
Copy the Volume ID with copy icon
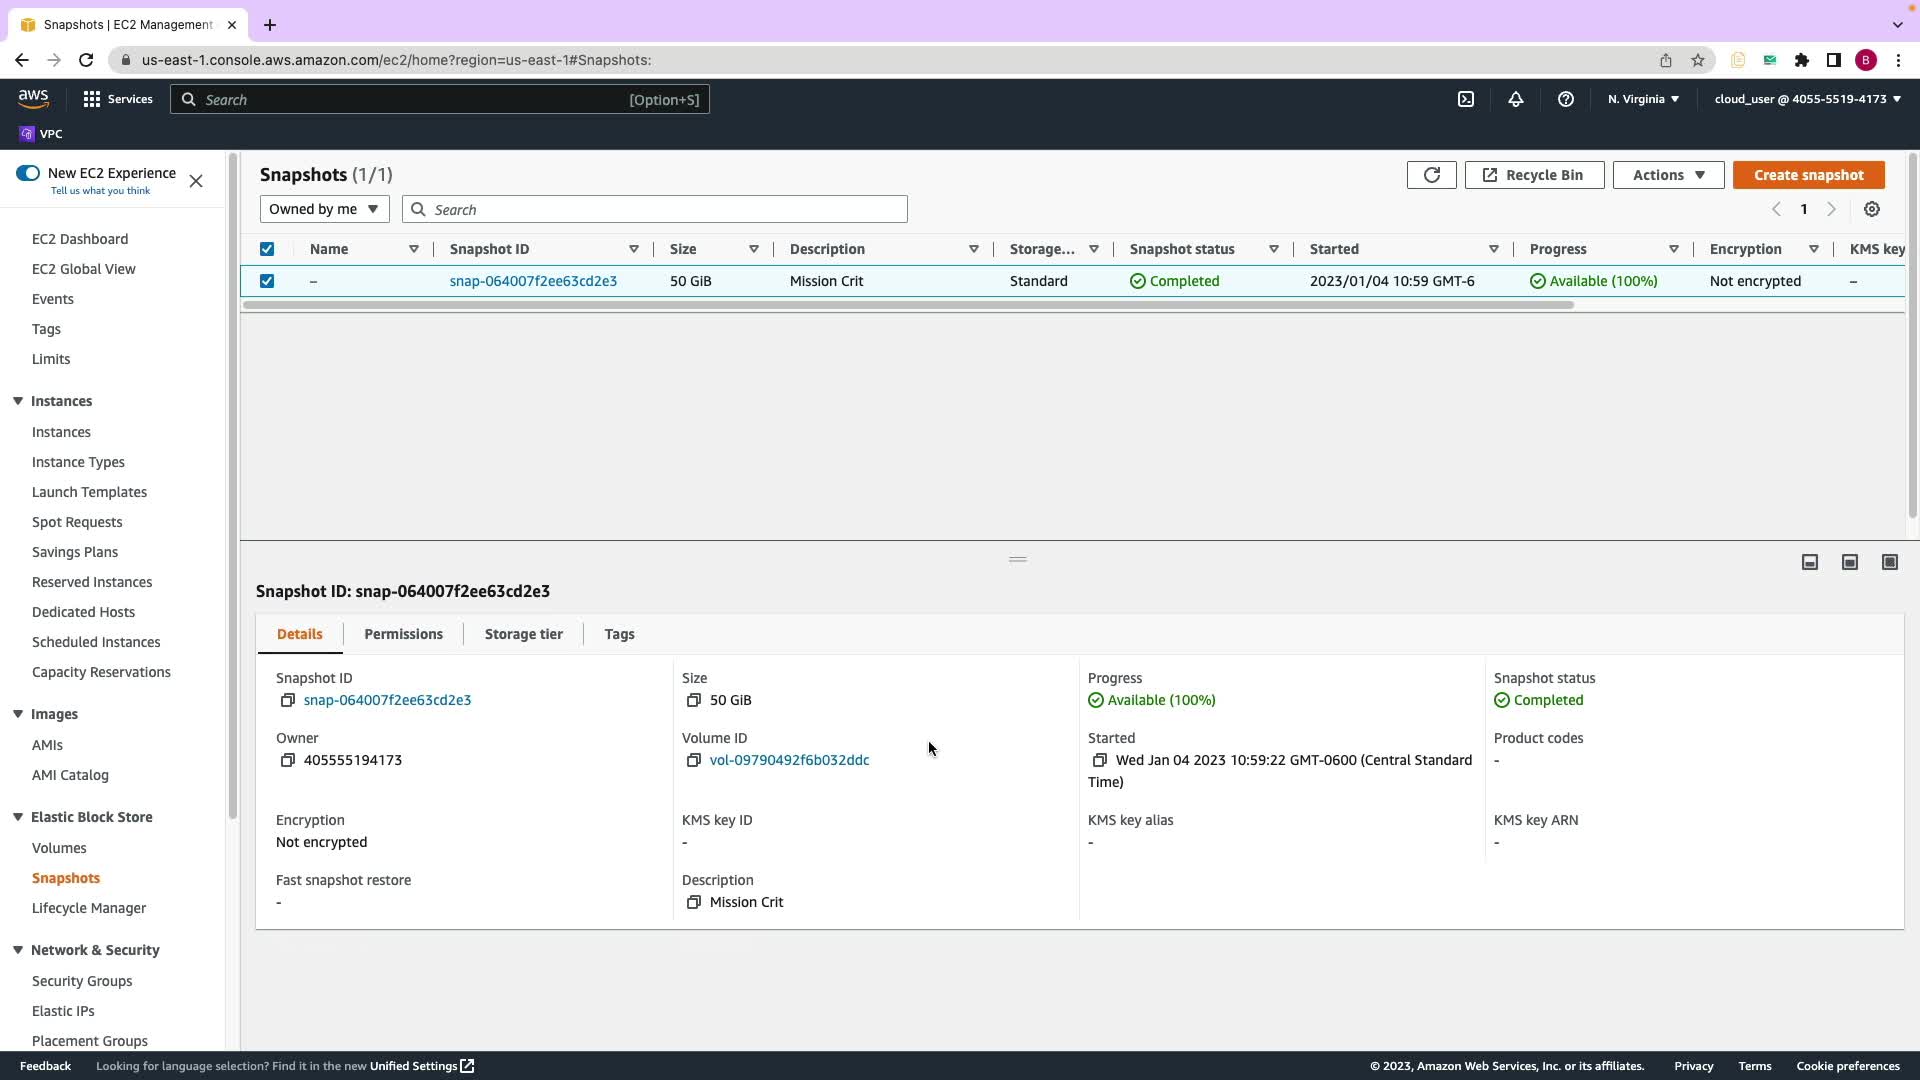[x=693, y=761]
